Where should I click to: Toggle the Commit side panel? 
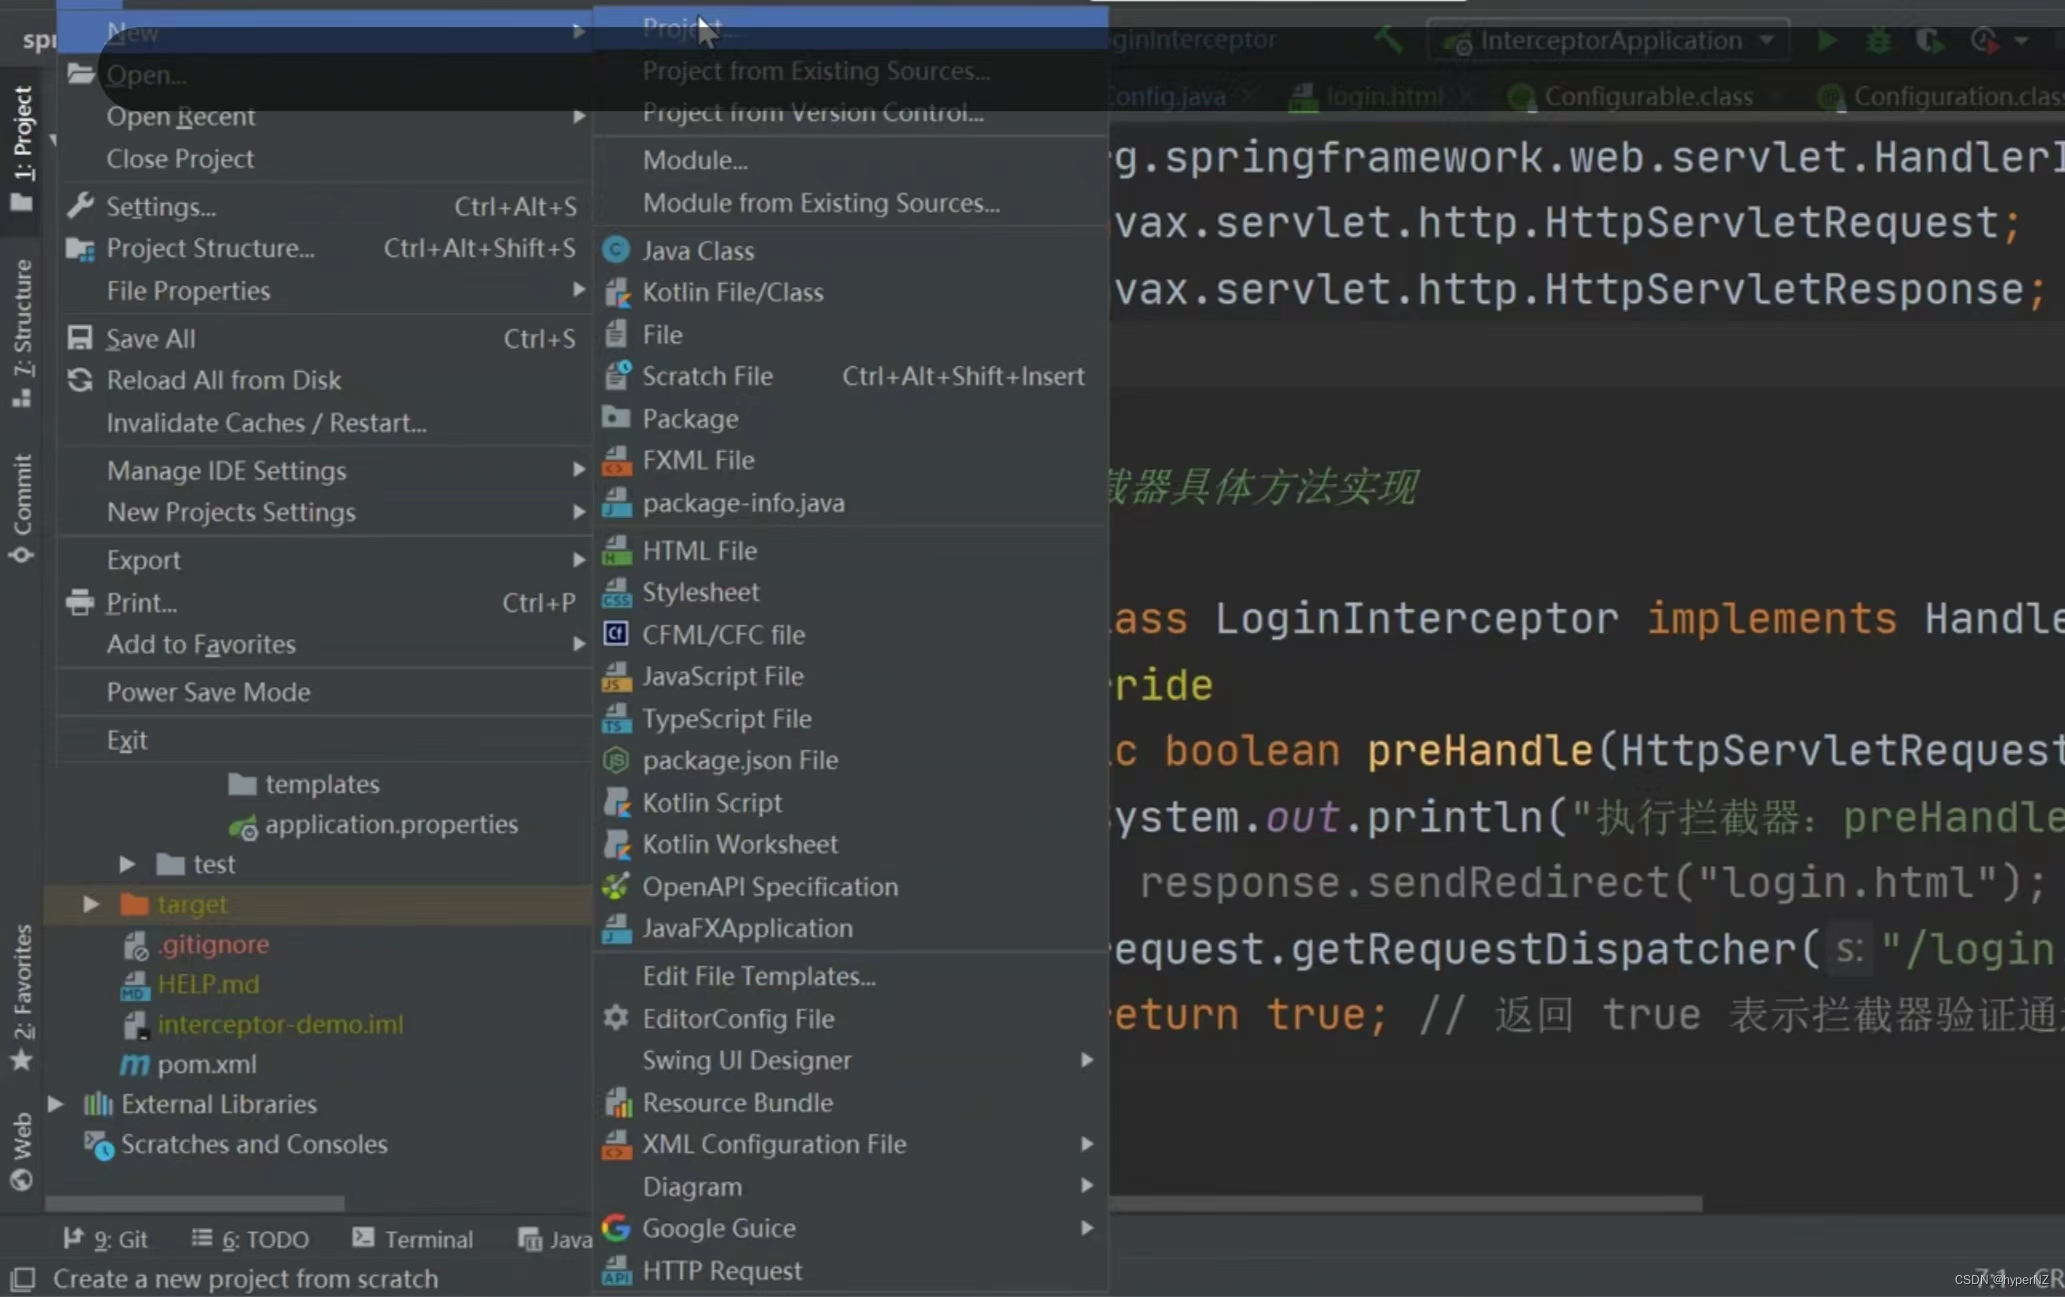tap(21, 508)
